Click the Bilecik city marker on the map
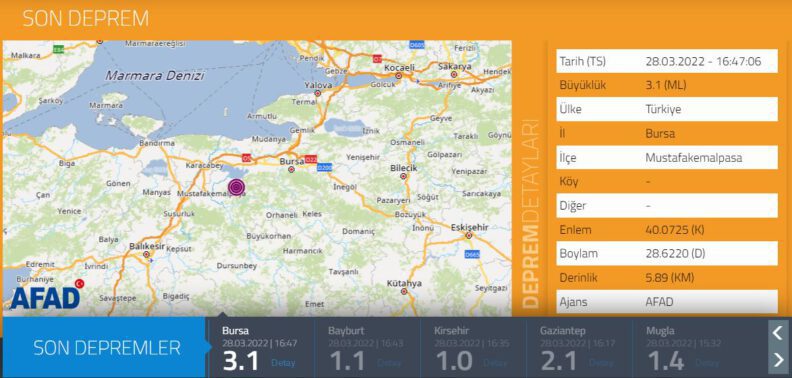Screen dimensions: 792x378 [403, 176]
